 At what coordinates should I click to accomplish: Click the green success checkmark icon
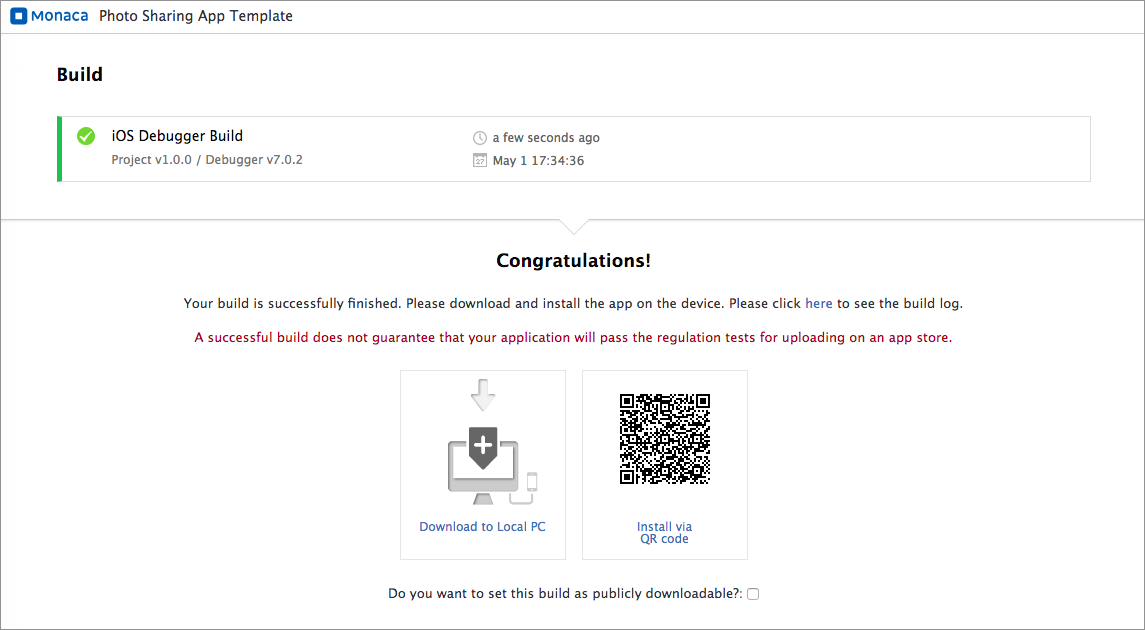86,136
